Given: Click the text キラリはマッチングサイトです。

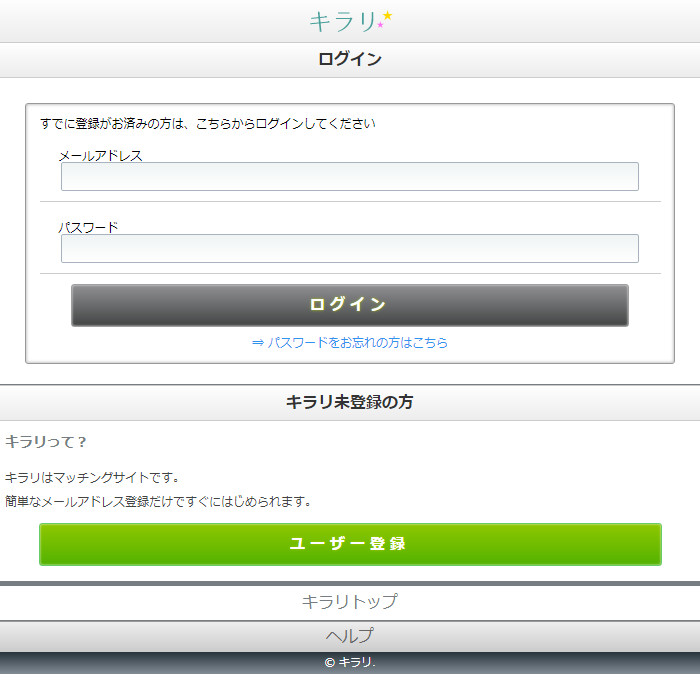Looking at the screenshot, I should 92,477.
